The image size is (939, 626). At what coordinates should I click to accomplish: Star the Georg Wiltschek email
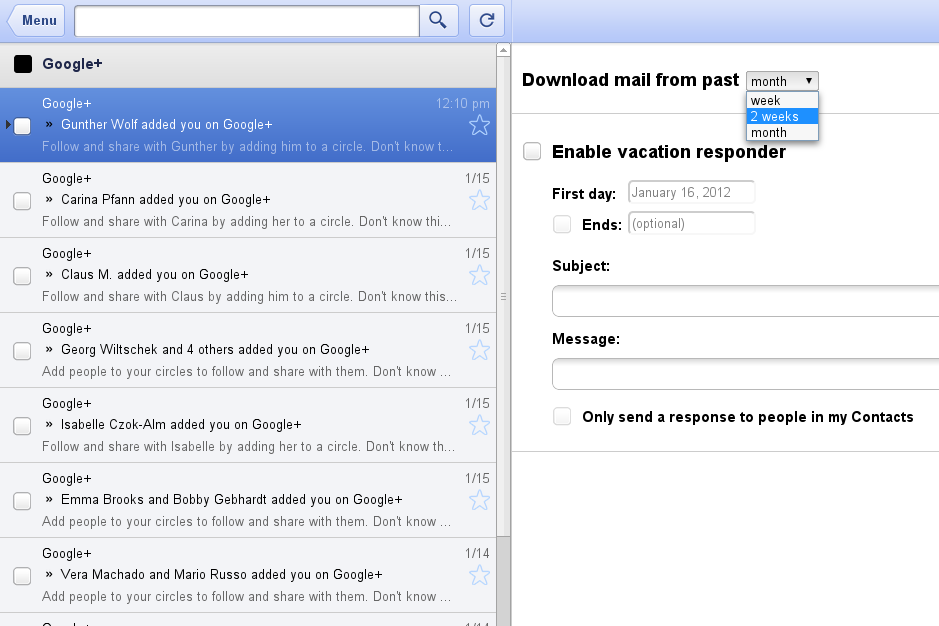pyautogui.click(x=479, y=350)
